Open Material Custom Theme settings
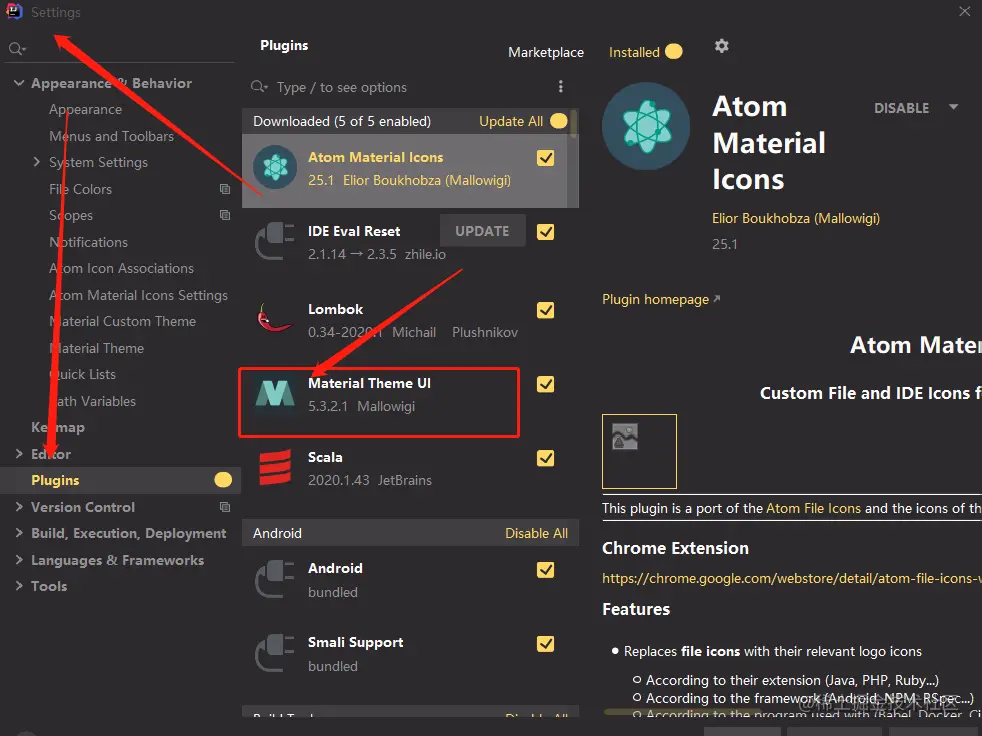This screenshot has height=736, width=982. tap(122, 321)
